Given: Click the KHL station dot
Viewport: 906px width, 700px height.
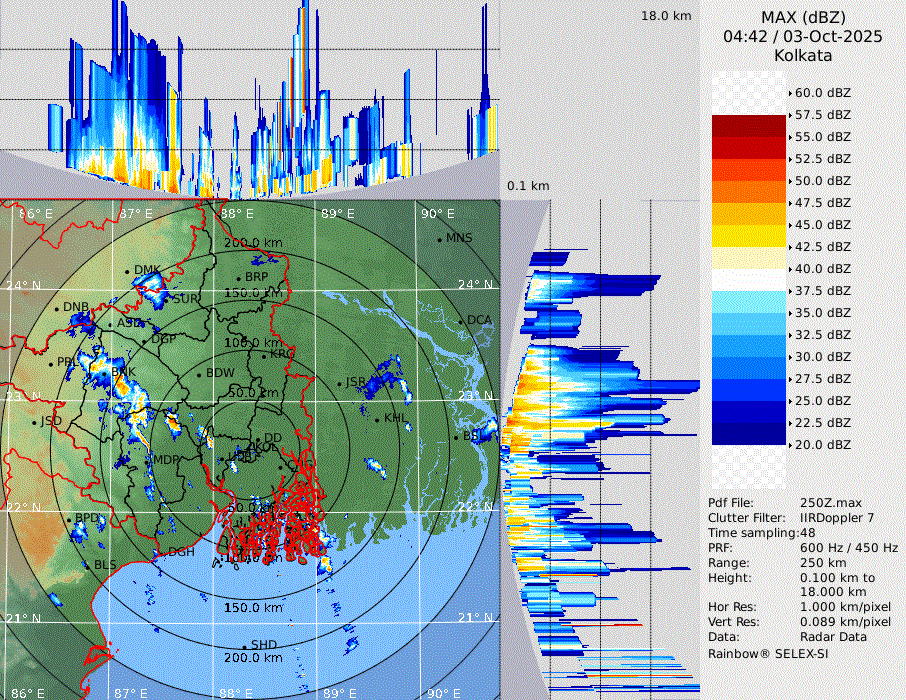Looking at the screenshot, I should coord(378,418).
